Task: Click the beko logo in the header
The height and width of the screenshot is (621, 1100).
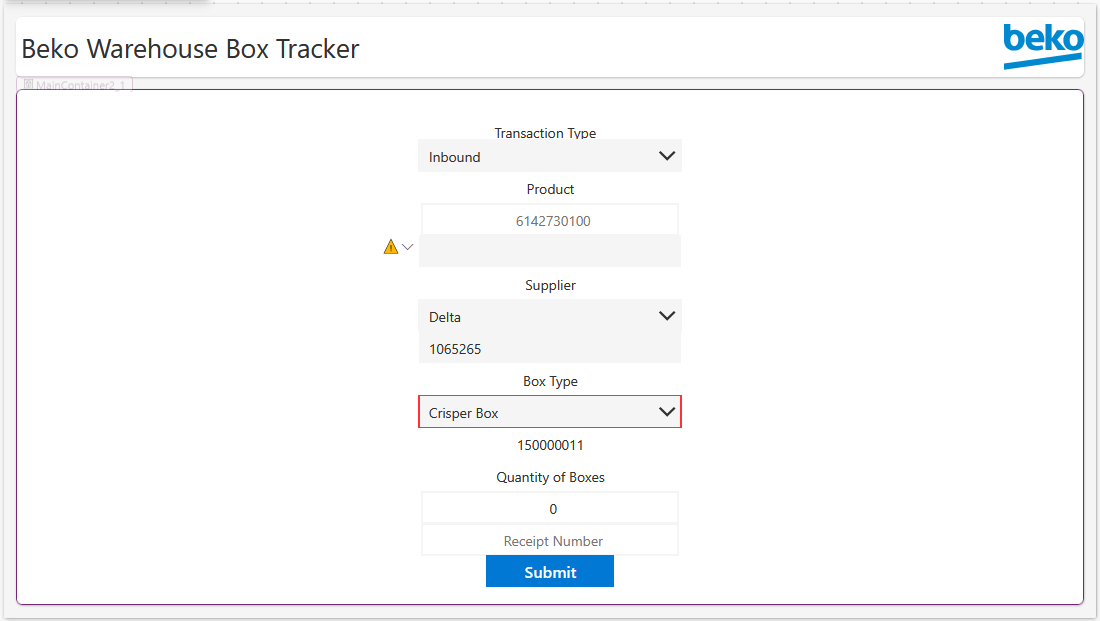Action: click(1043, 45)
